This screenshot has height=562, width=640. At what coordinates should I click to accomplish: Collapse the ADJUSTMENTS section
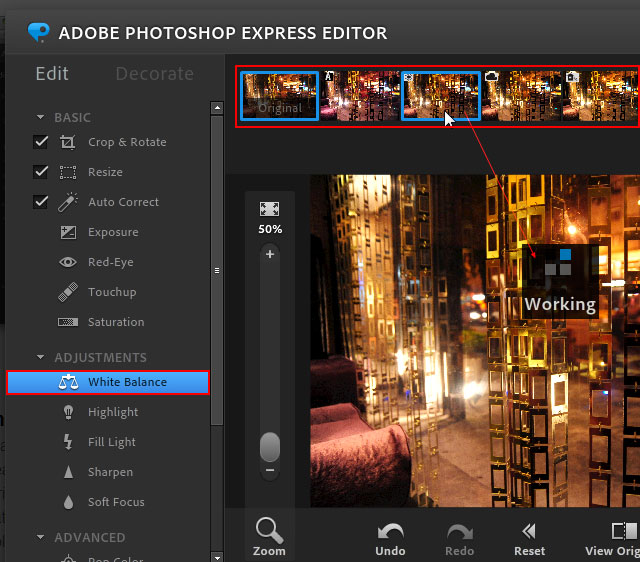[40, 357]
